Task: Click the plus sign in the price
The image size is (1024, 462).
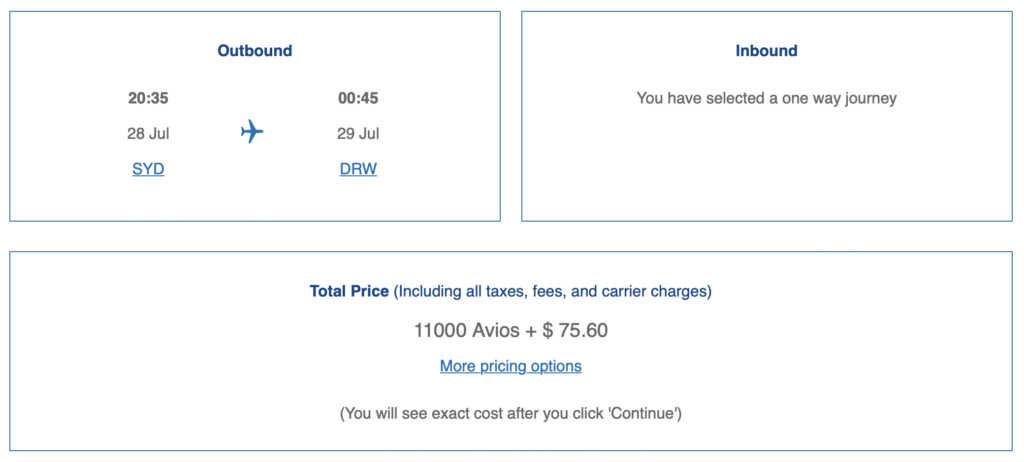Action: point(530,330)
